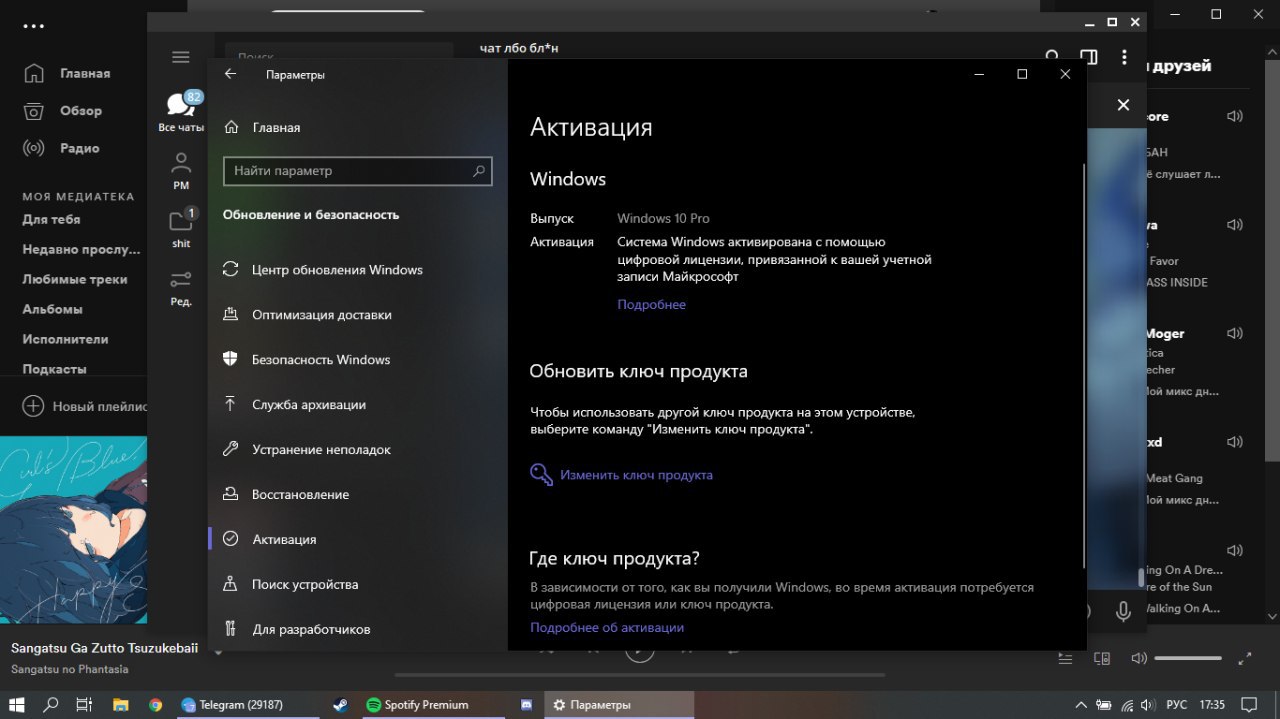Click the Windows Start button
The height and width of the screenshot is (719, 1280).
18,705
